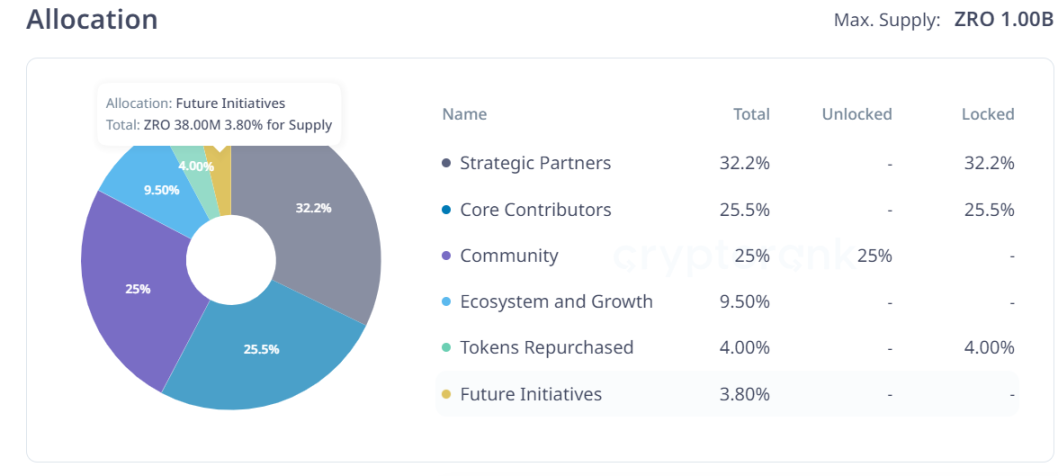The height and width of the screenshot is (476, 1058).
Task: Click the Name column header
Action: [464, 114]
